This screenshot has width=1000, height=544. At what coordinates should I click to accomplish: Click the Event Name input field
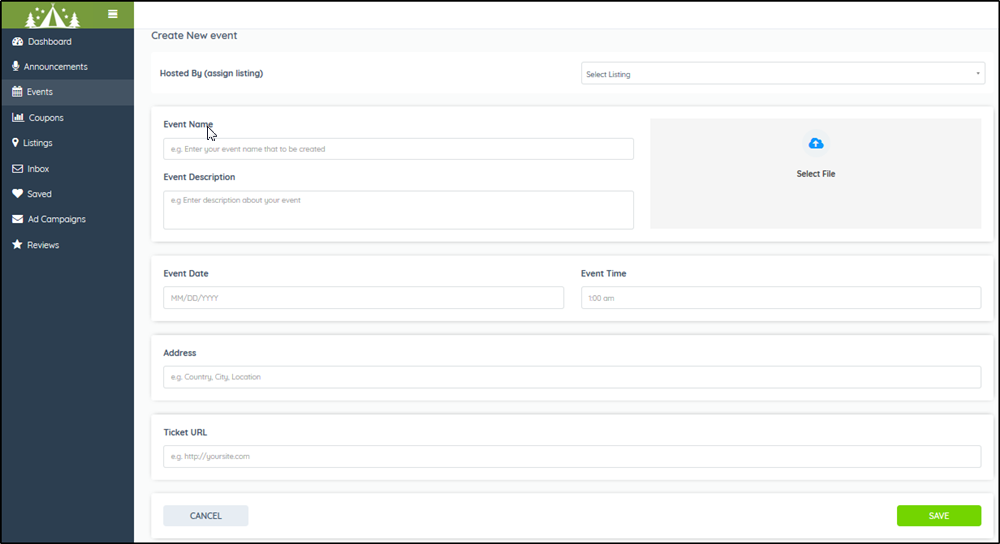(x=399, y=149)
